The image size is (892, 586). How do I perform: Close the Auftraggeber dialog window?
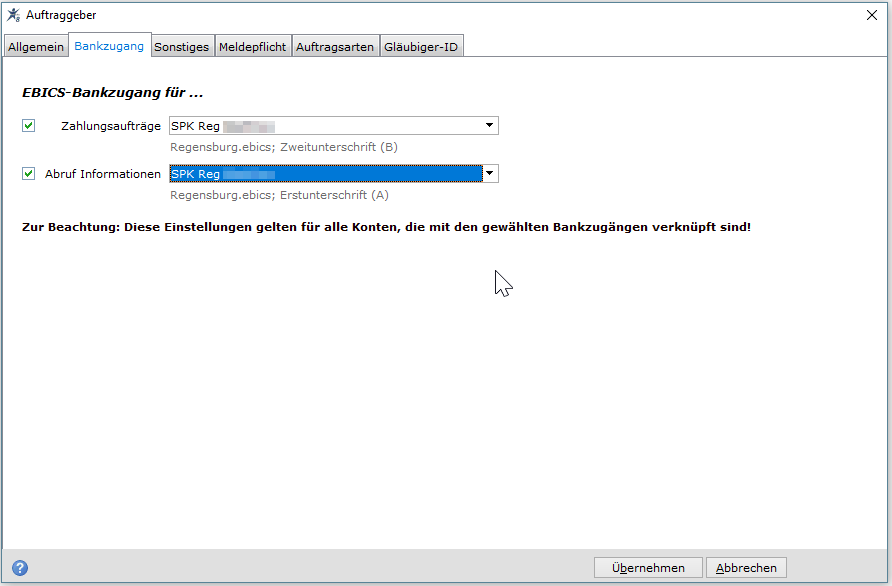point(872,15)
